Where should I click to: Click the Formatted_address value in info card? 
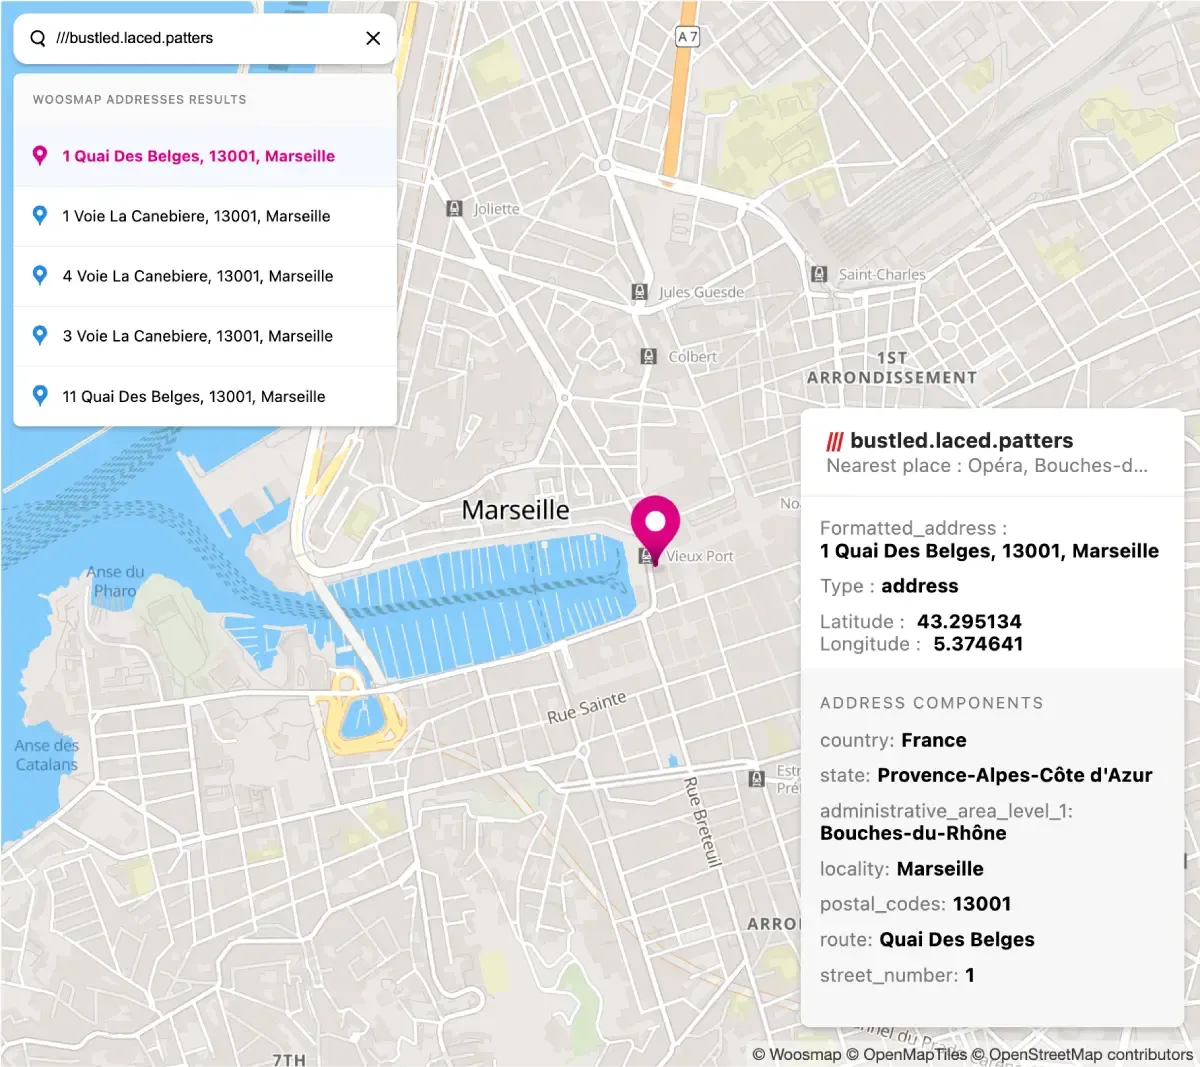pos(989,551)
